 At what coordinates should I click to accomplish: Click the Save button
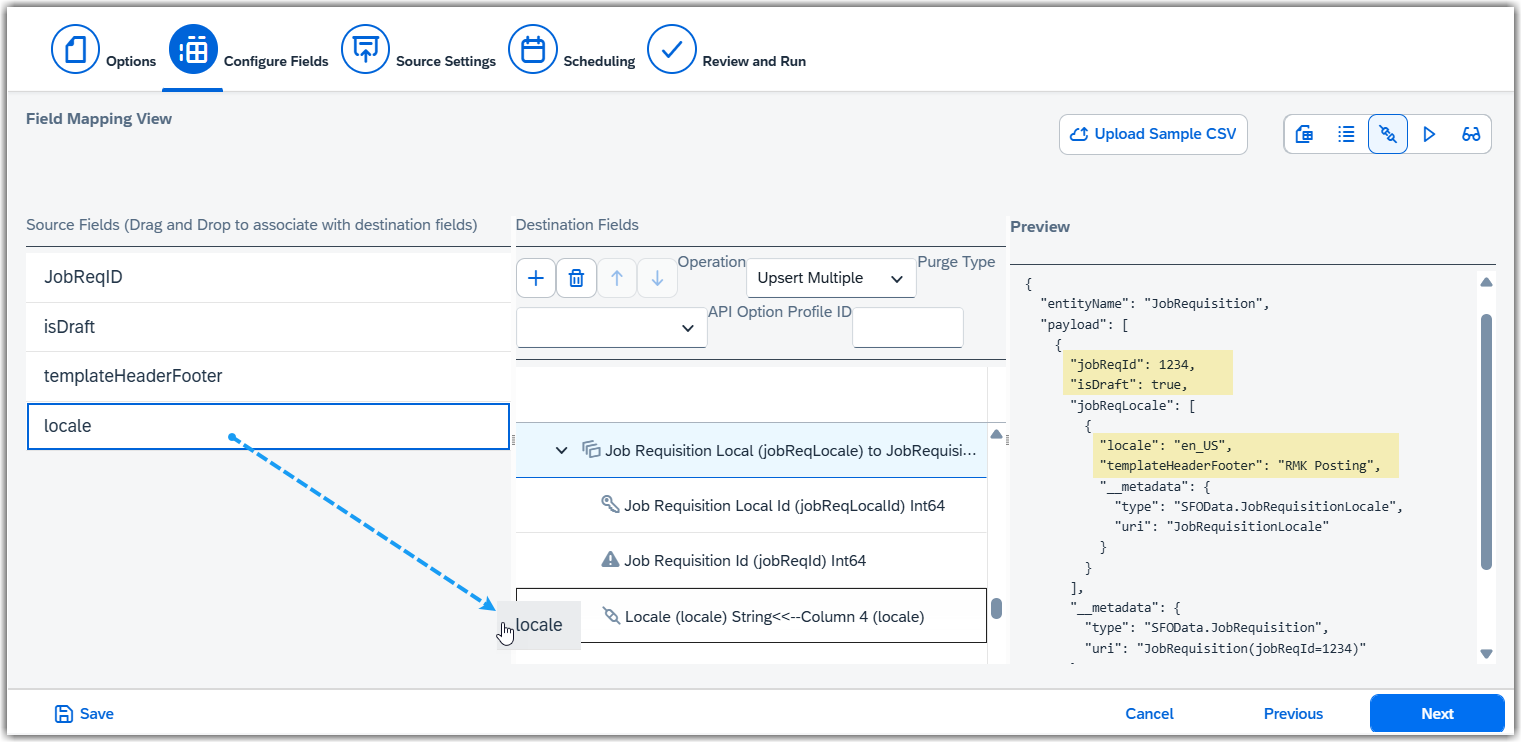pos(84,714)
